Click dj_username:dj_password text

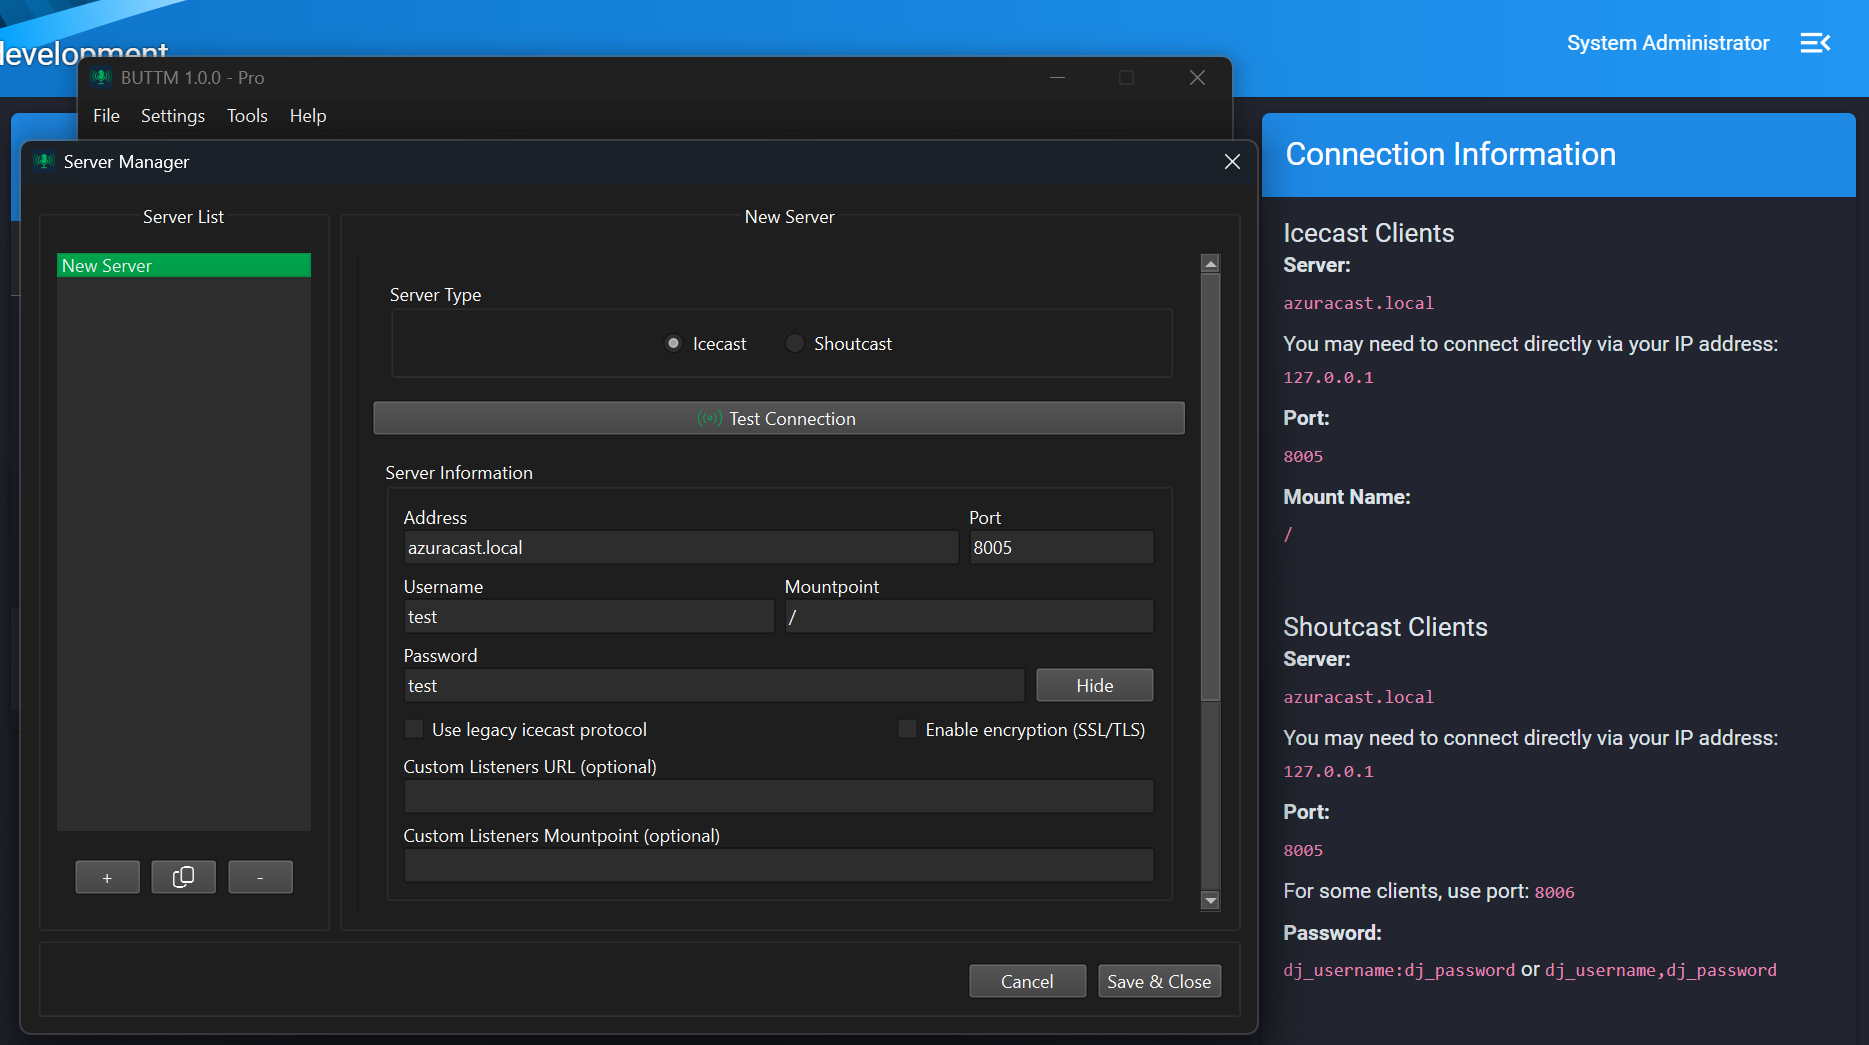click(x=1399, y=970)
